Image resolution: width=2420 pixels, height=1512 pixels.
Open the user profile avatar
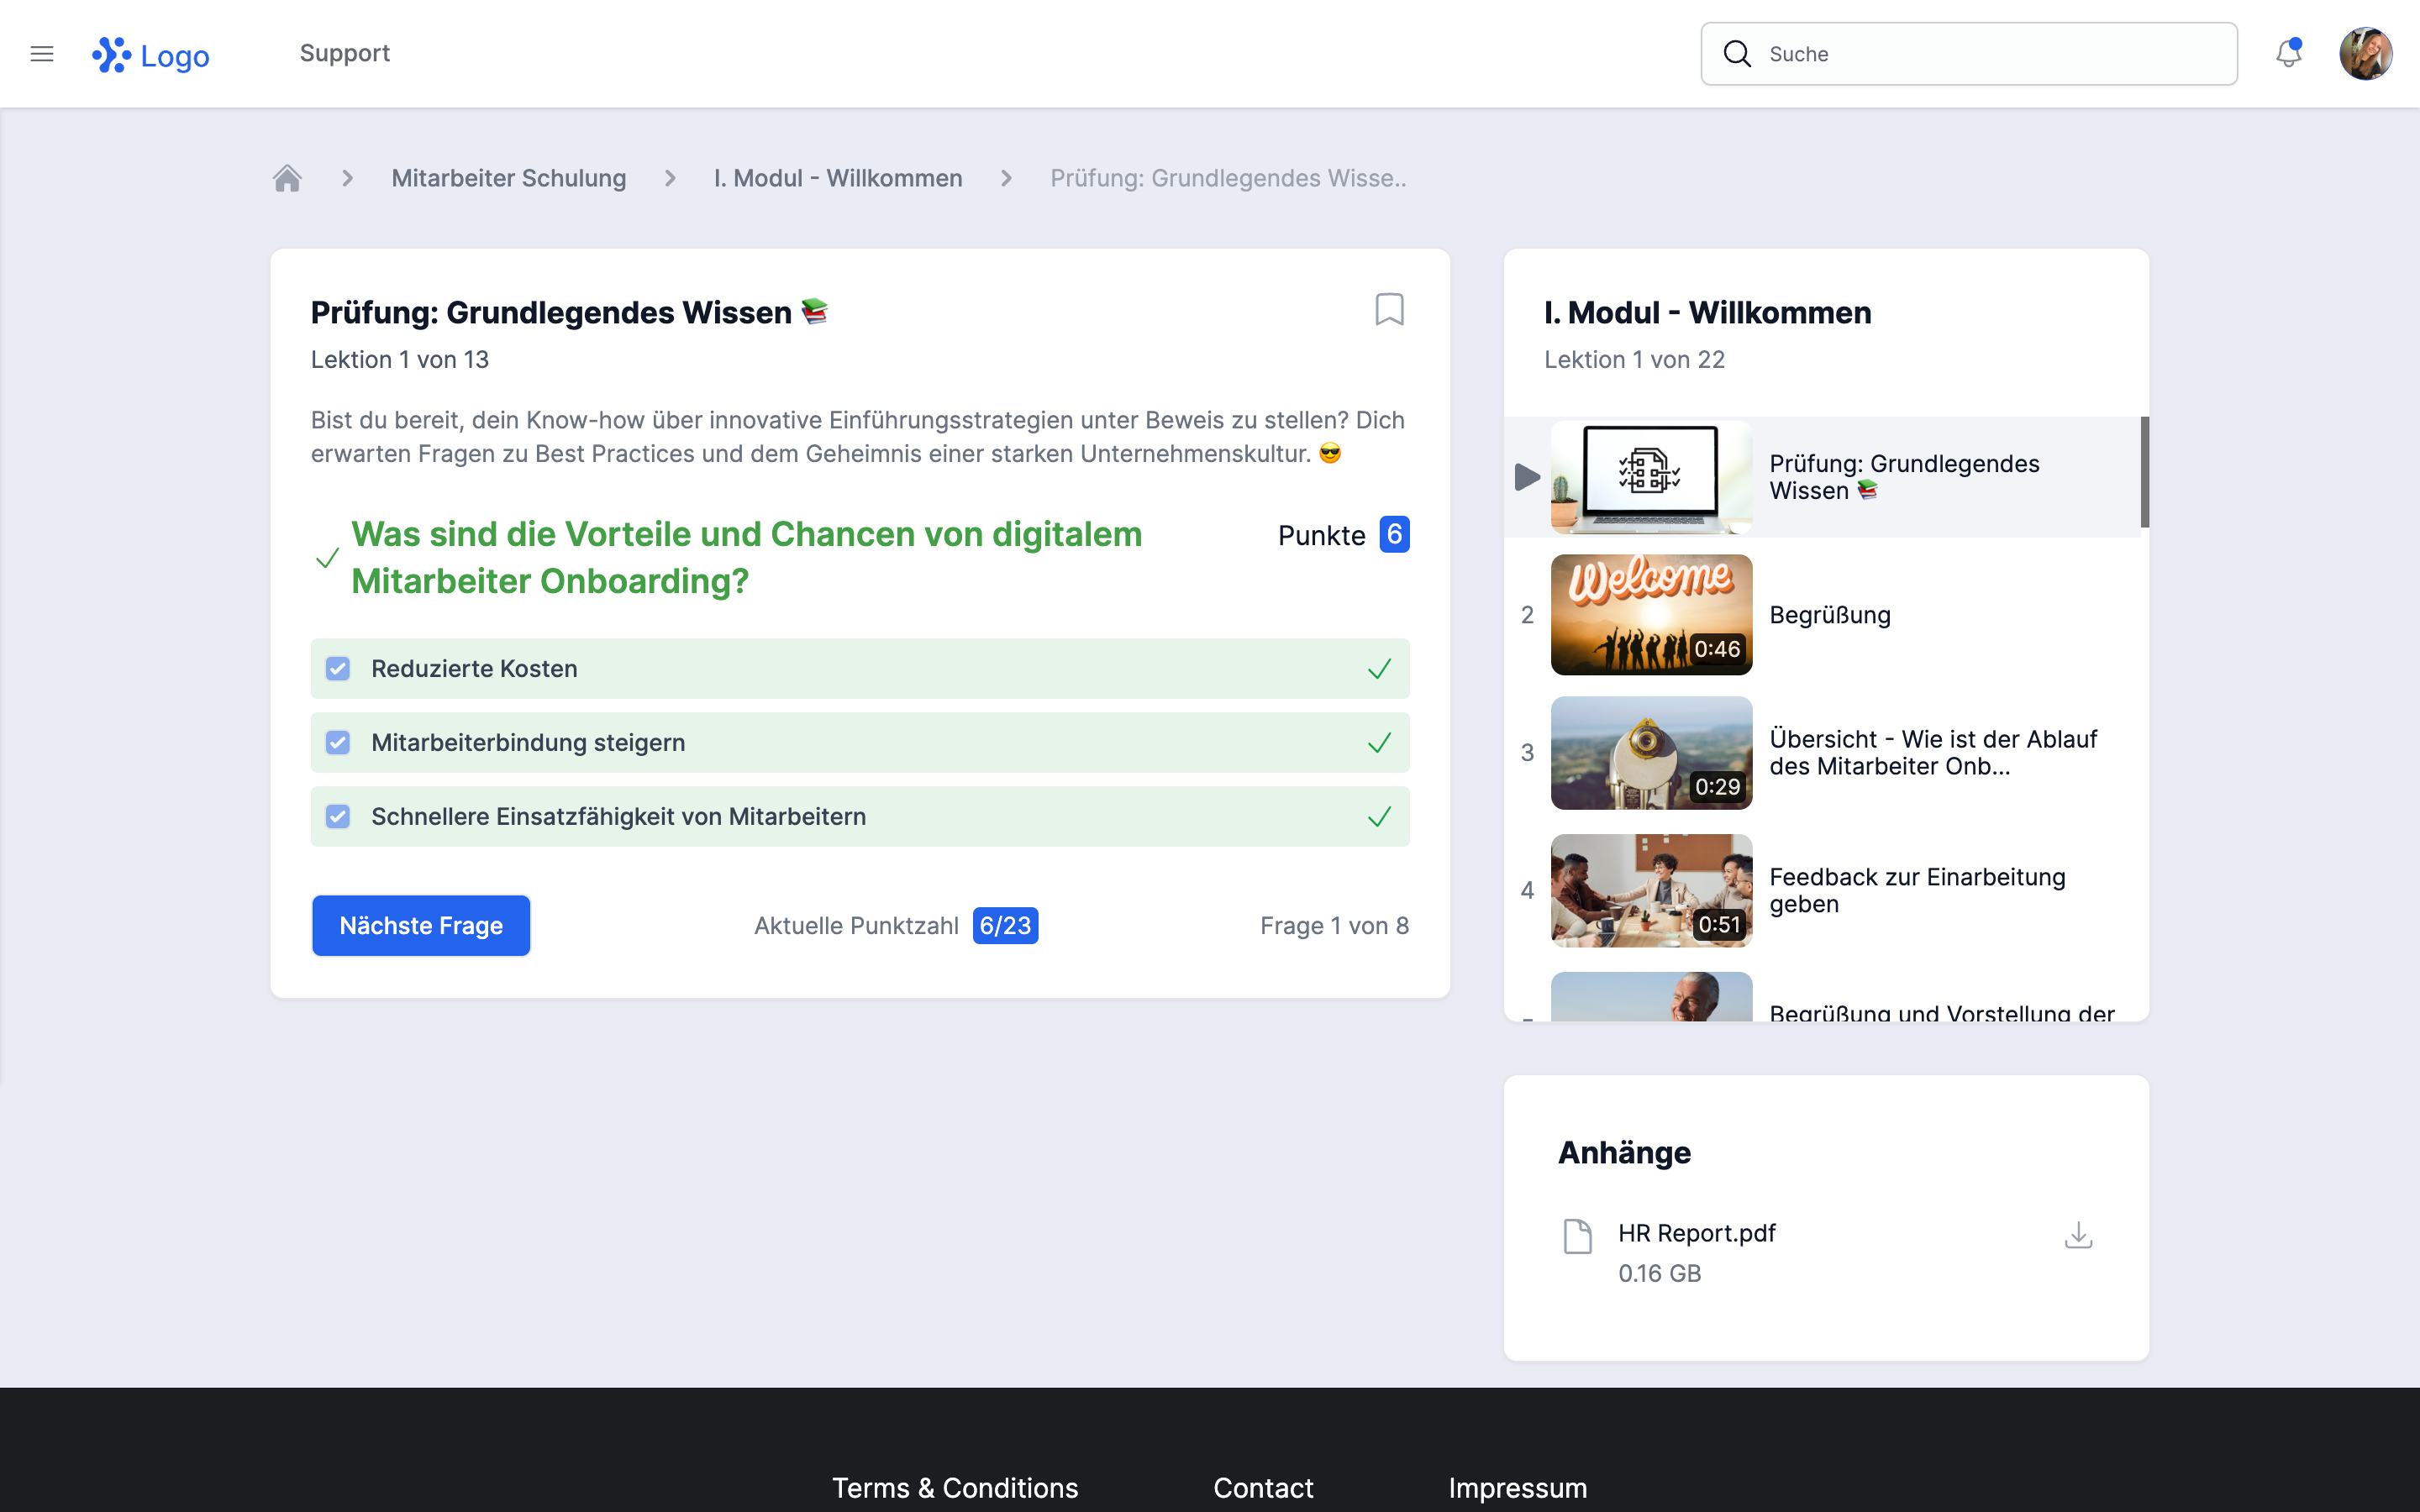[x=2365, y=54]
